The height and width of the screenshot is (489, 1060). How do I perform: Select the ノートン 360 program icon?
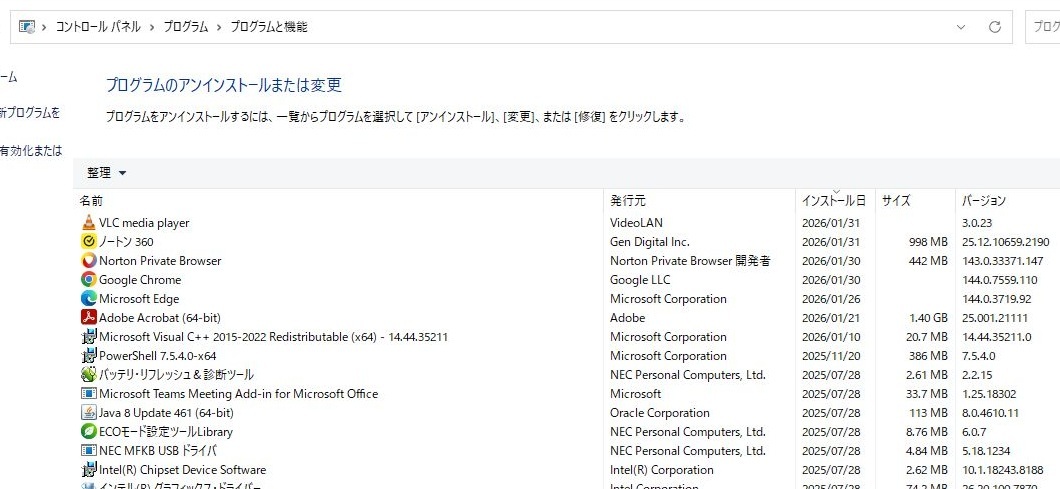(x=89, y=242)
